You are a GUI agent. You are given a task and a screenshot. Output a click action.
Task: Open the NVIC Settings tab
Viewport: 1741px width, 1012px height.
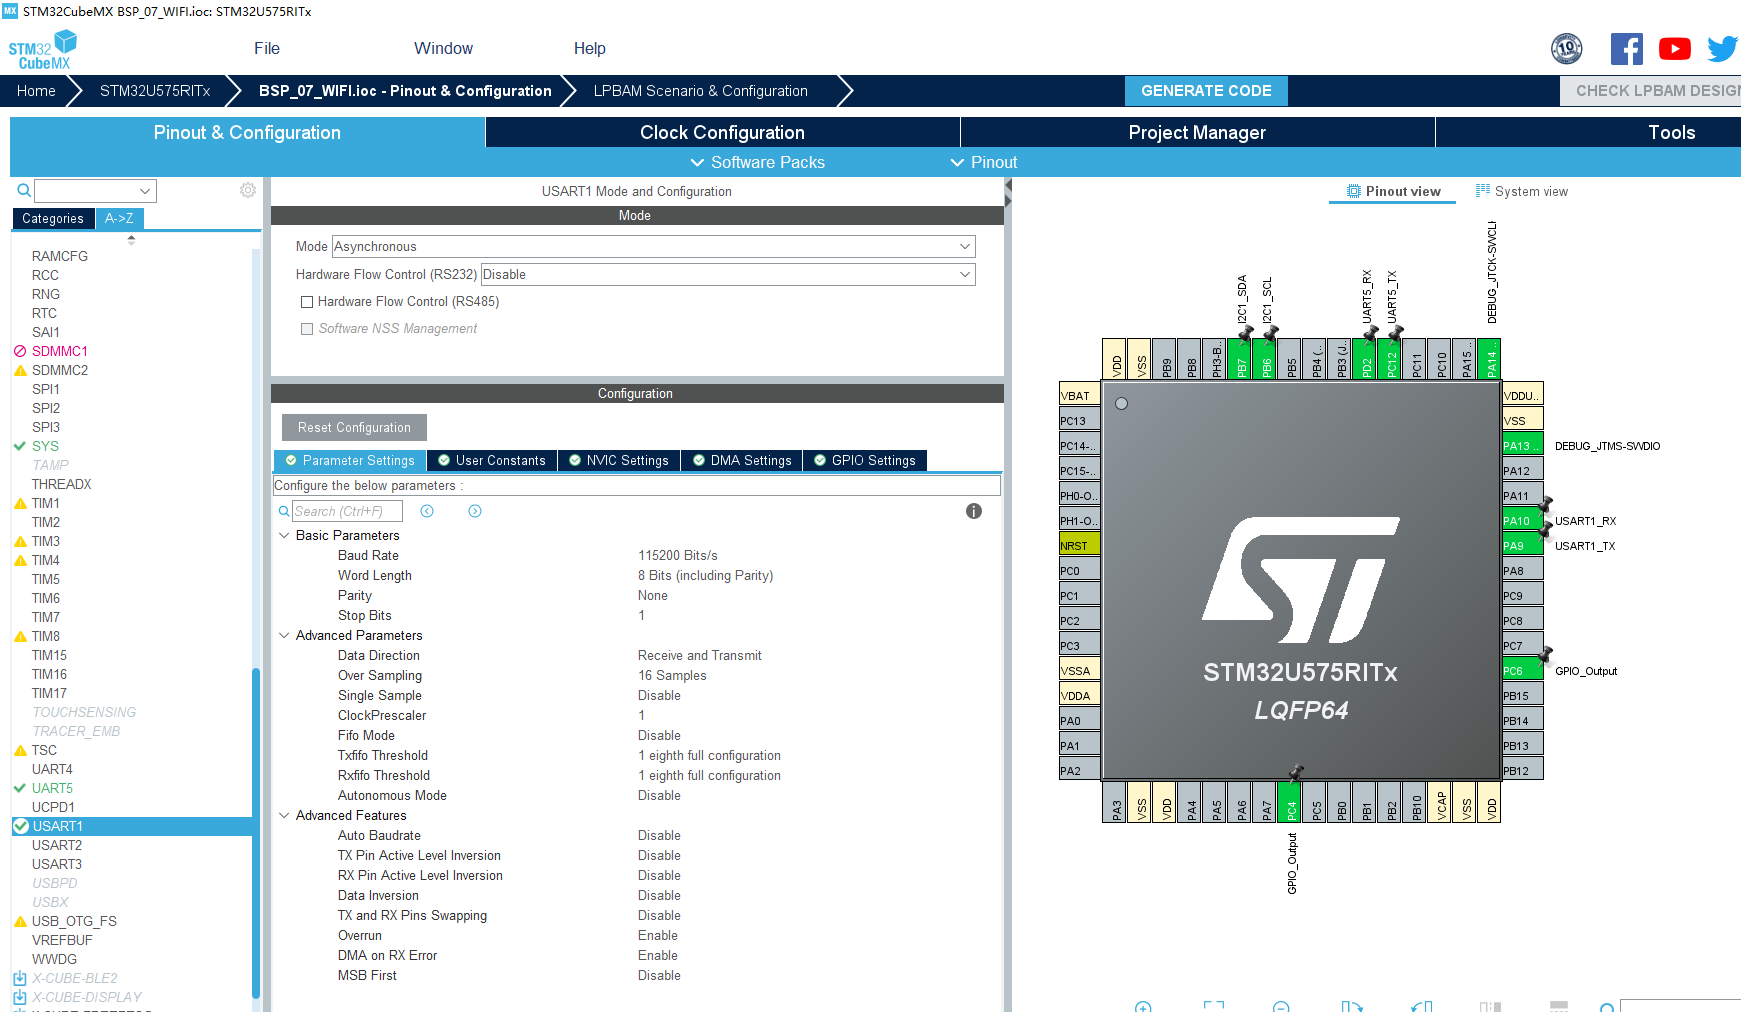(x=619, y=460)
